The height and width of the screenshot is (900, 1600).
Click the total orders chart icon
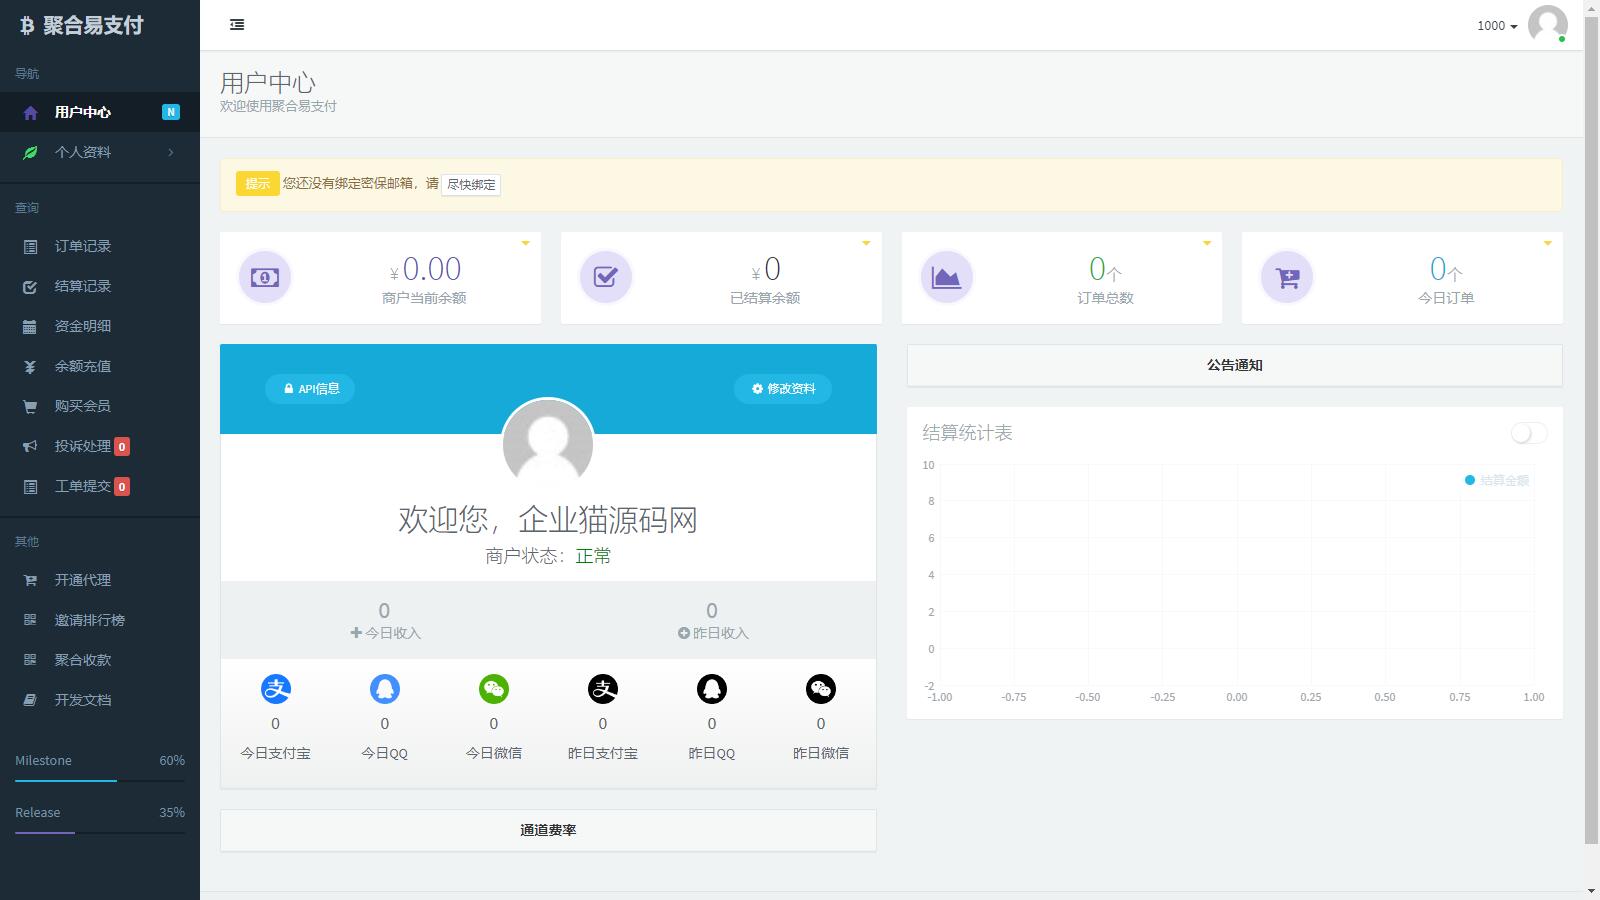pos(946,277)
